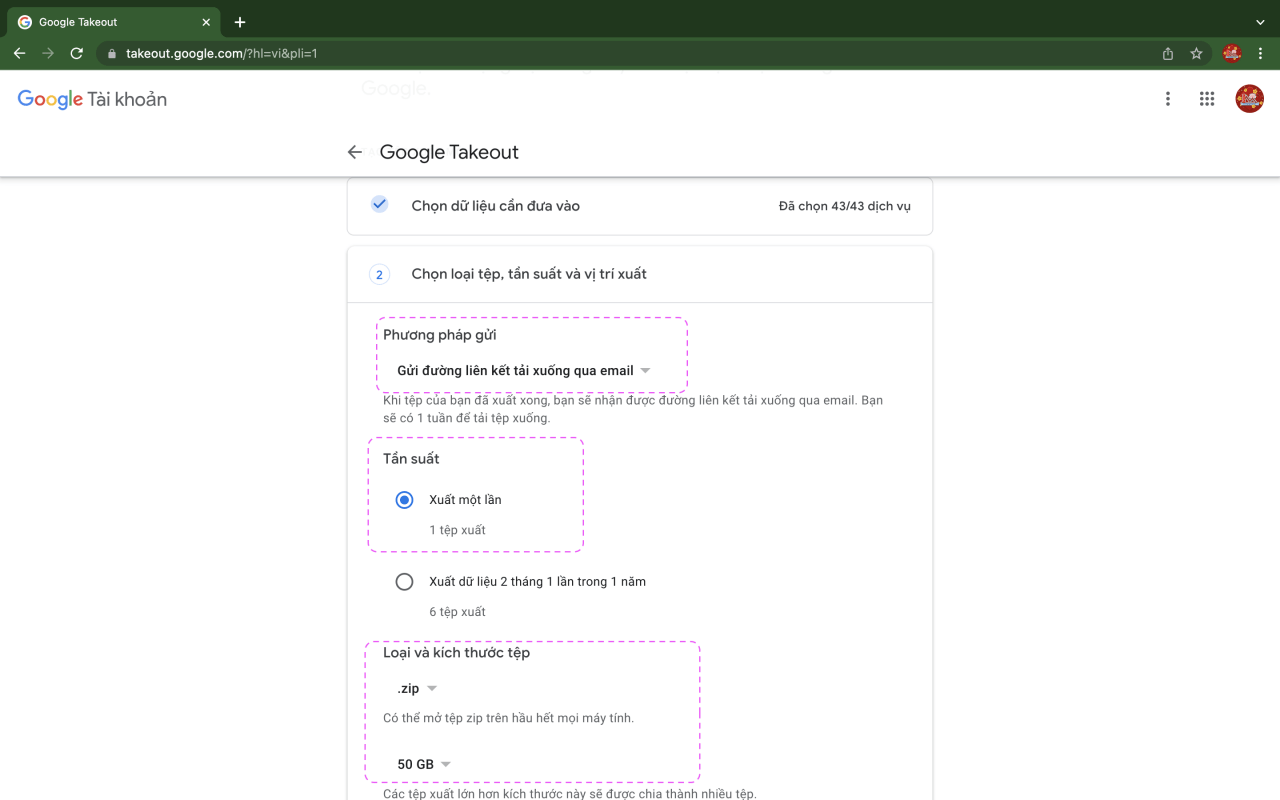Click the blue checkmark of step one
Screen dimensions: 1280x800
tap(379, 204)
